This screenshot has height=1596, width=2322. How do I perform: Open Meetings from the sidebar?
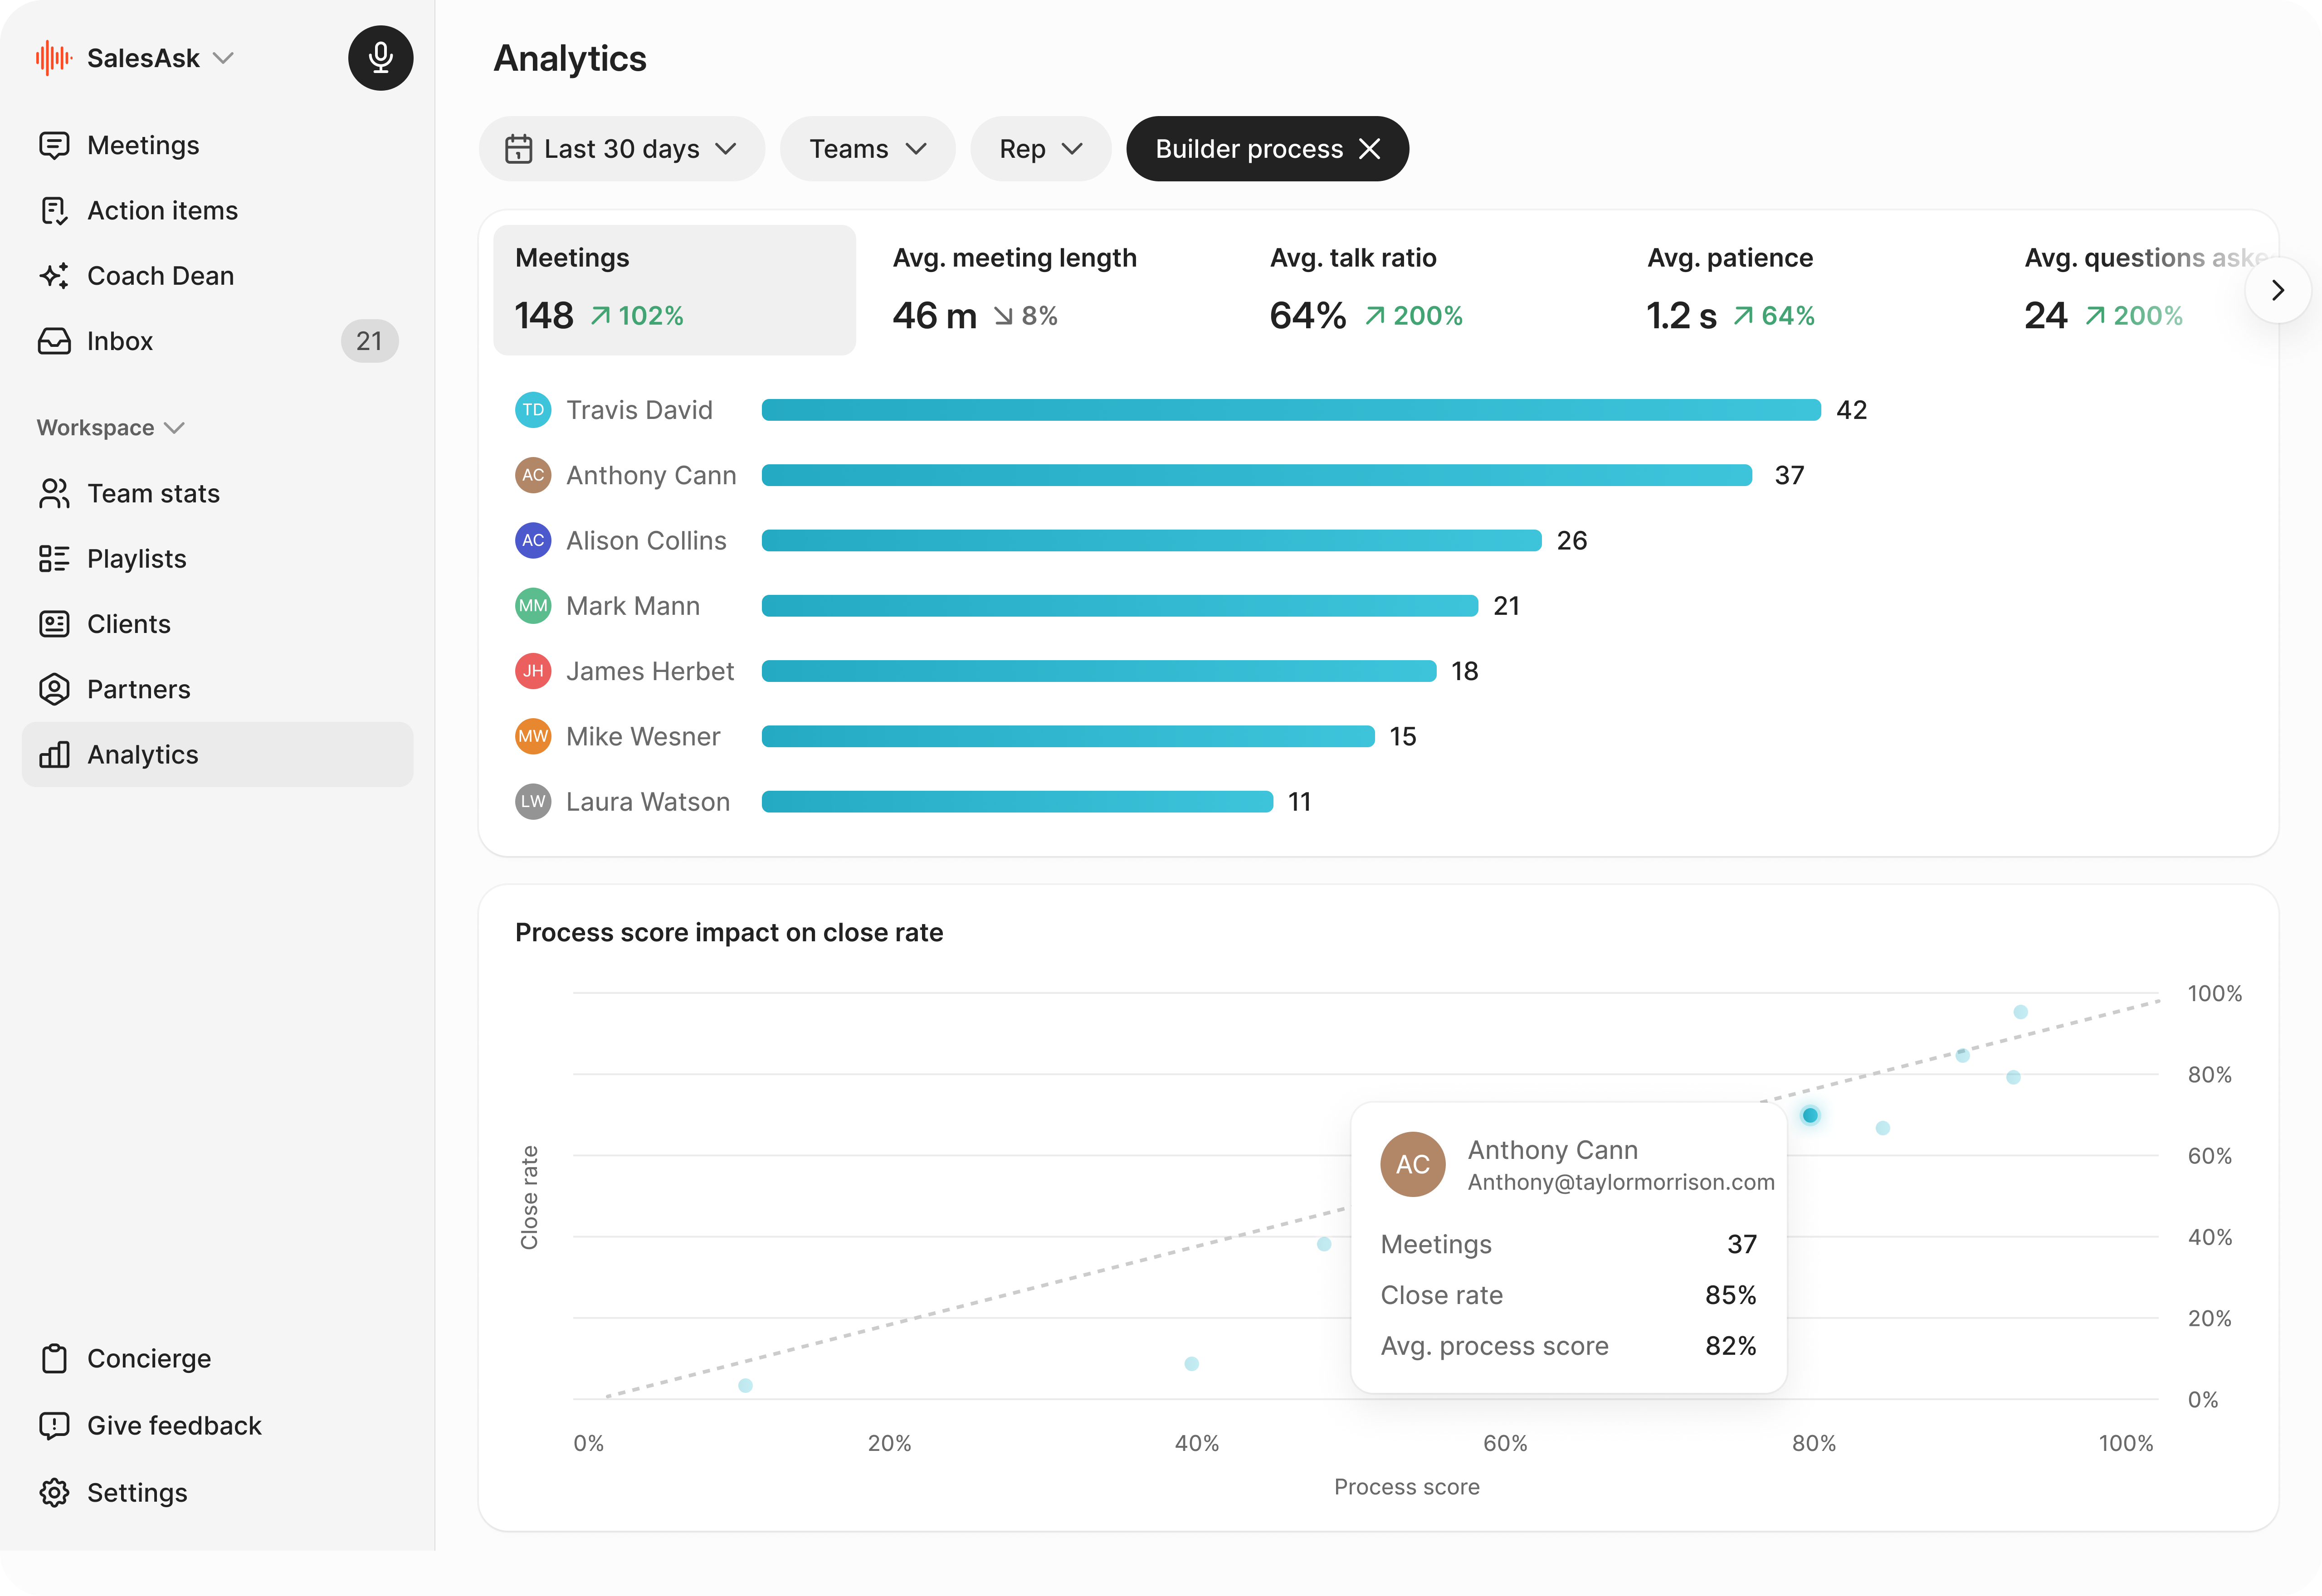point(143,146)
